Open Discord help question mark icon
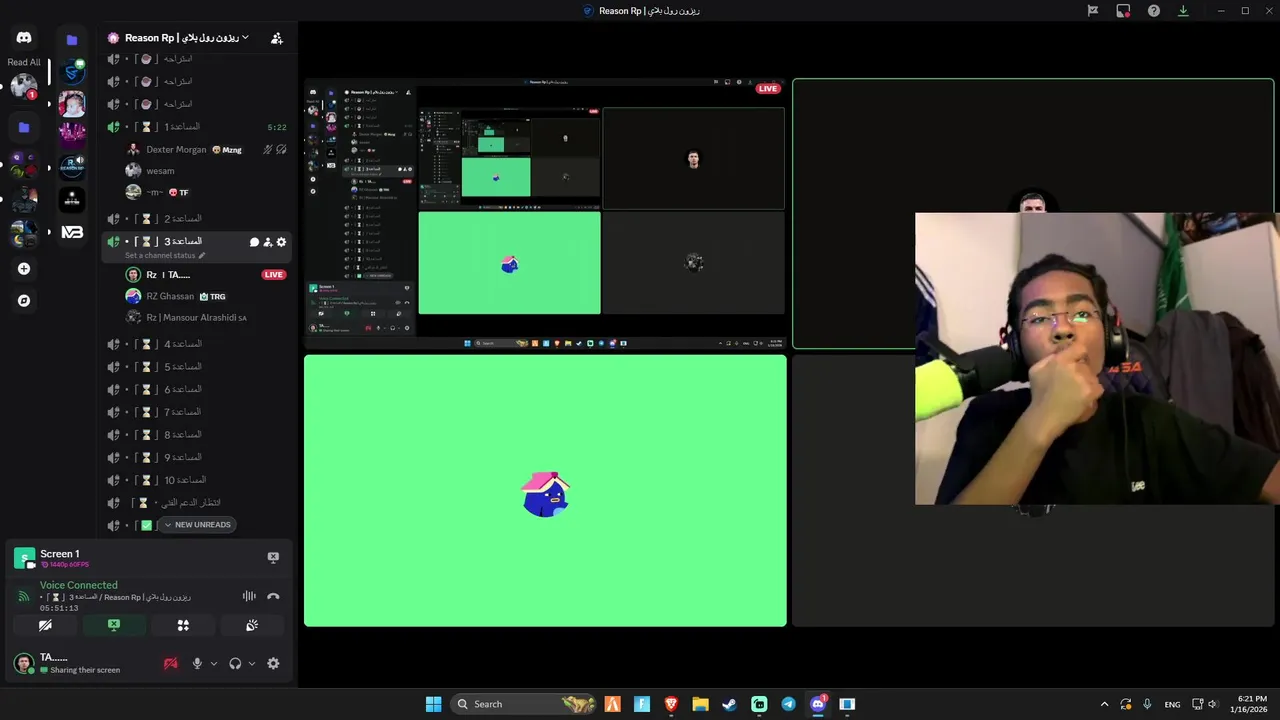This screenshot has height=720, width=1280. tap(1154, 11)
